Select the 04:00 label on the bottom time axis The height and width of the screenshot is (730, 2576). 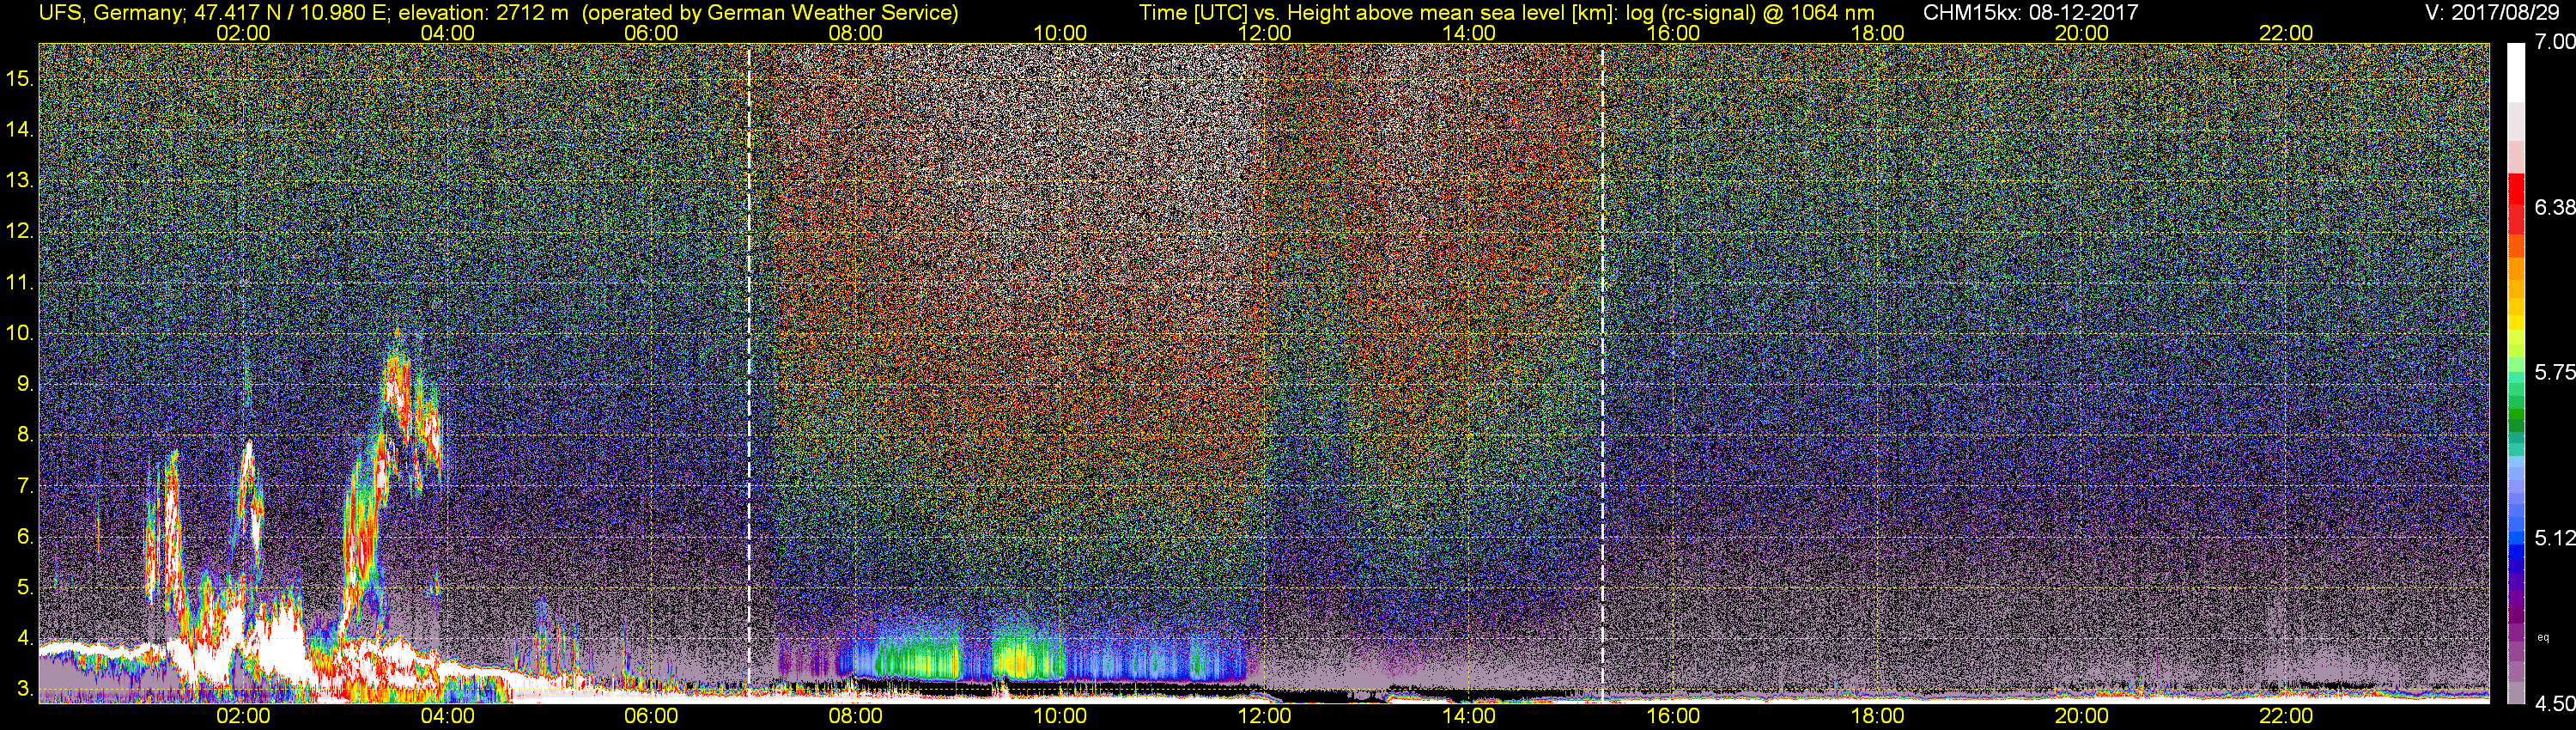pos(447,716)
